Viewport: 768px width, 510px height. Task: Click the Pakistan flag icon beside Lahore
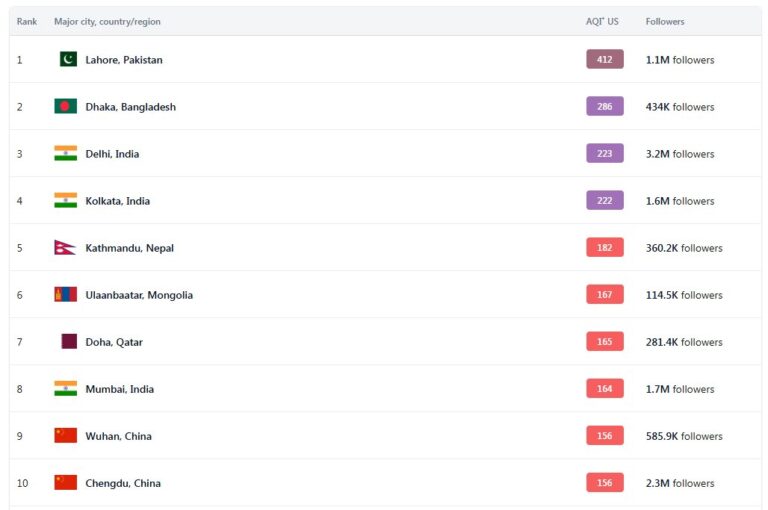coord(68,59)
